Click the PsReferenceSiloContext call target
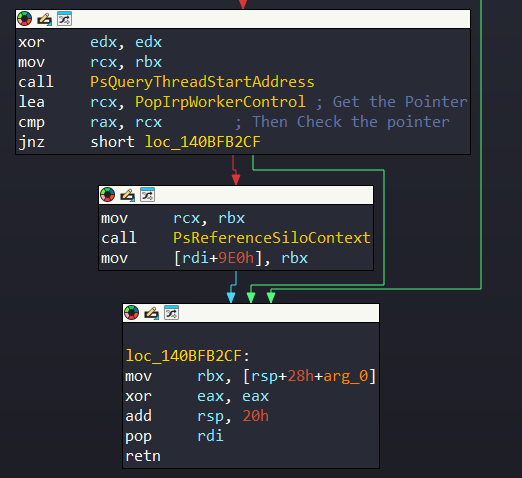This screenshot has width=522, height=478. pos(272,238)
